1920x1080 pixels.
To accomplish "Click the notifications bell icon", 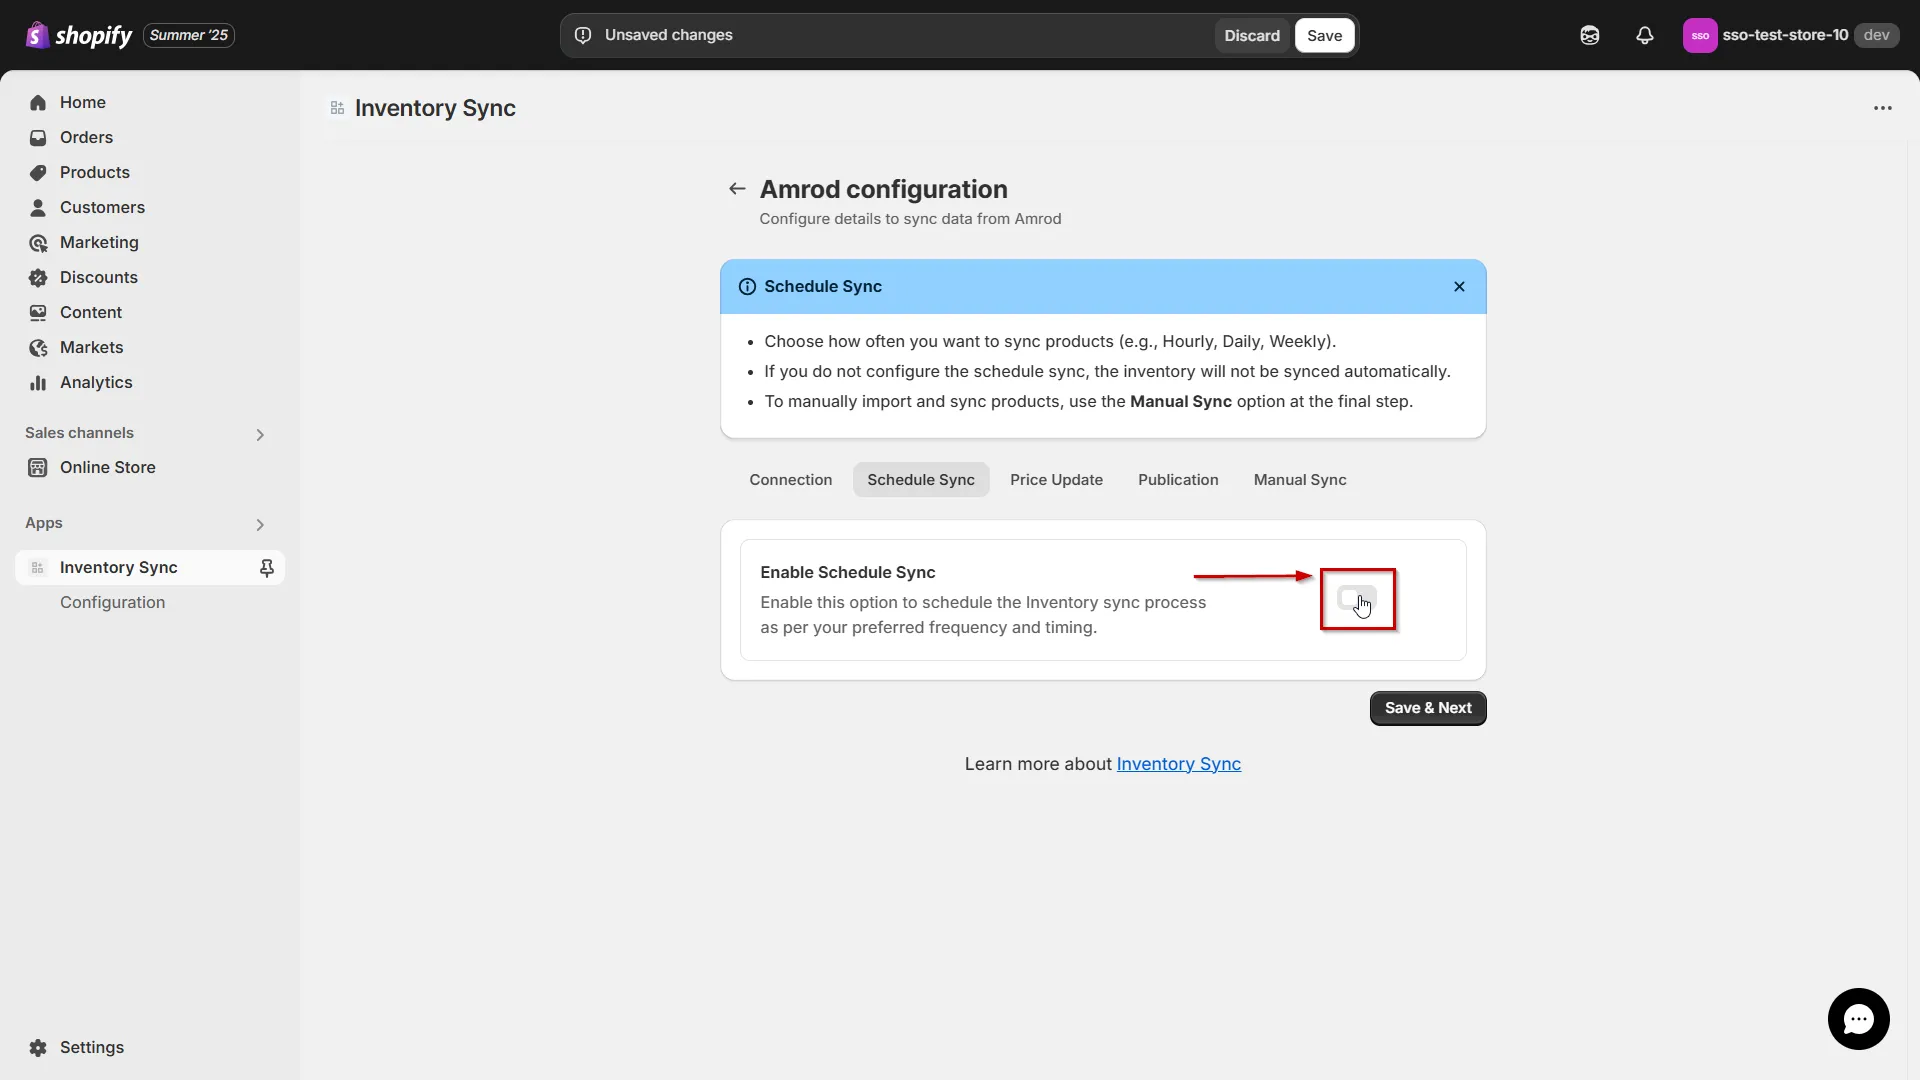I will tap(1645, 35).
